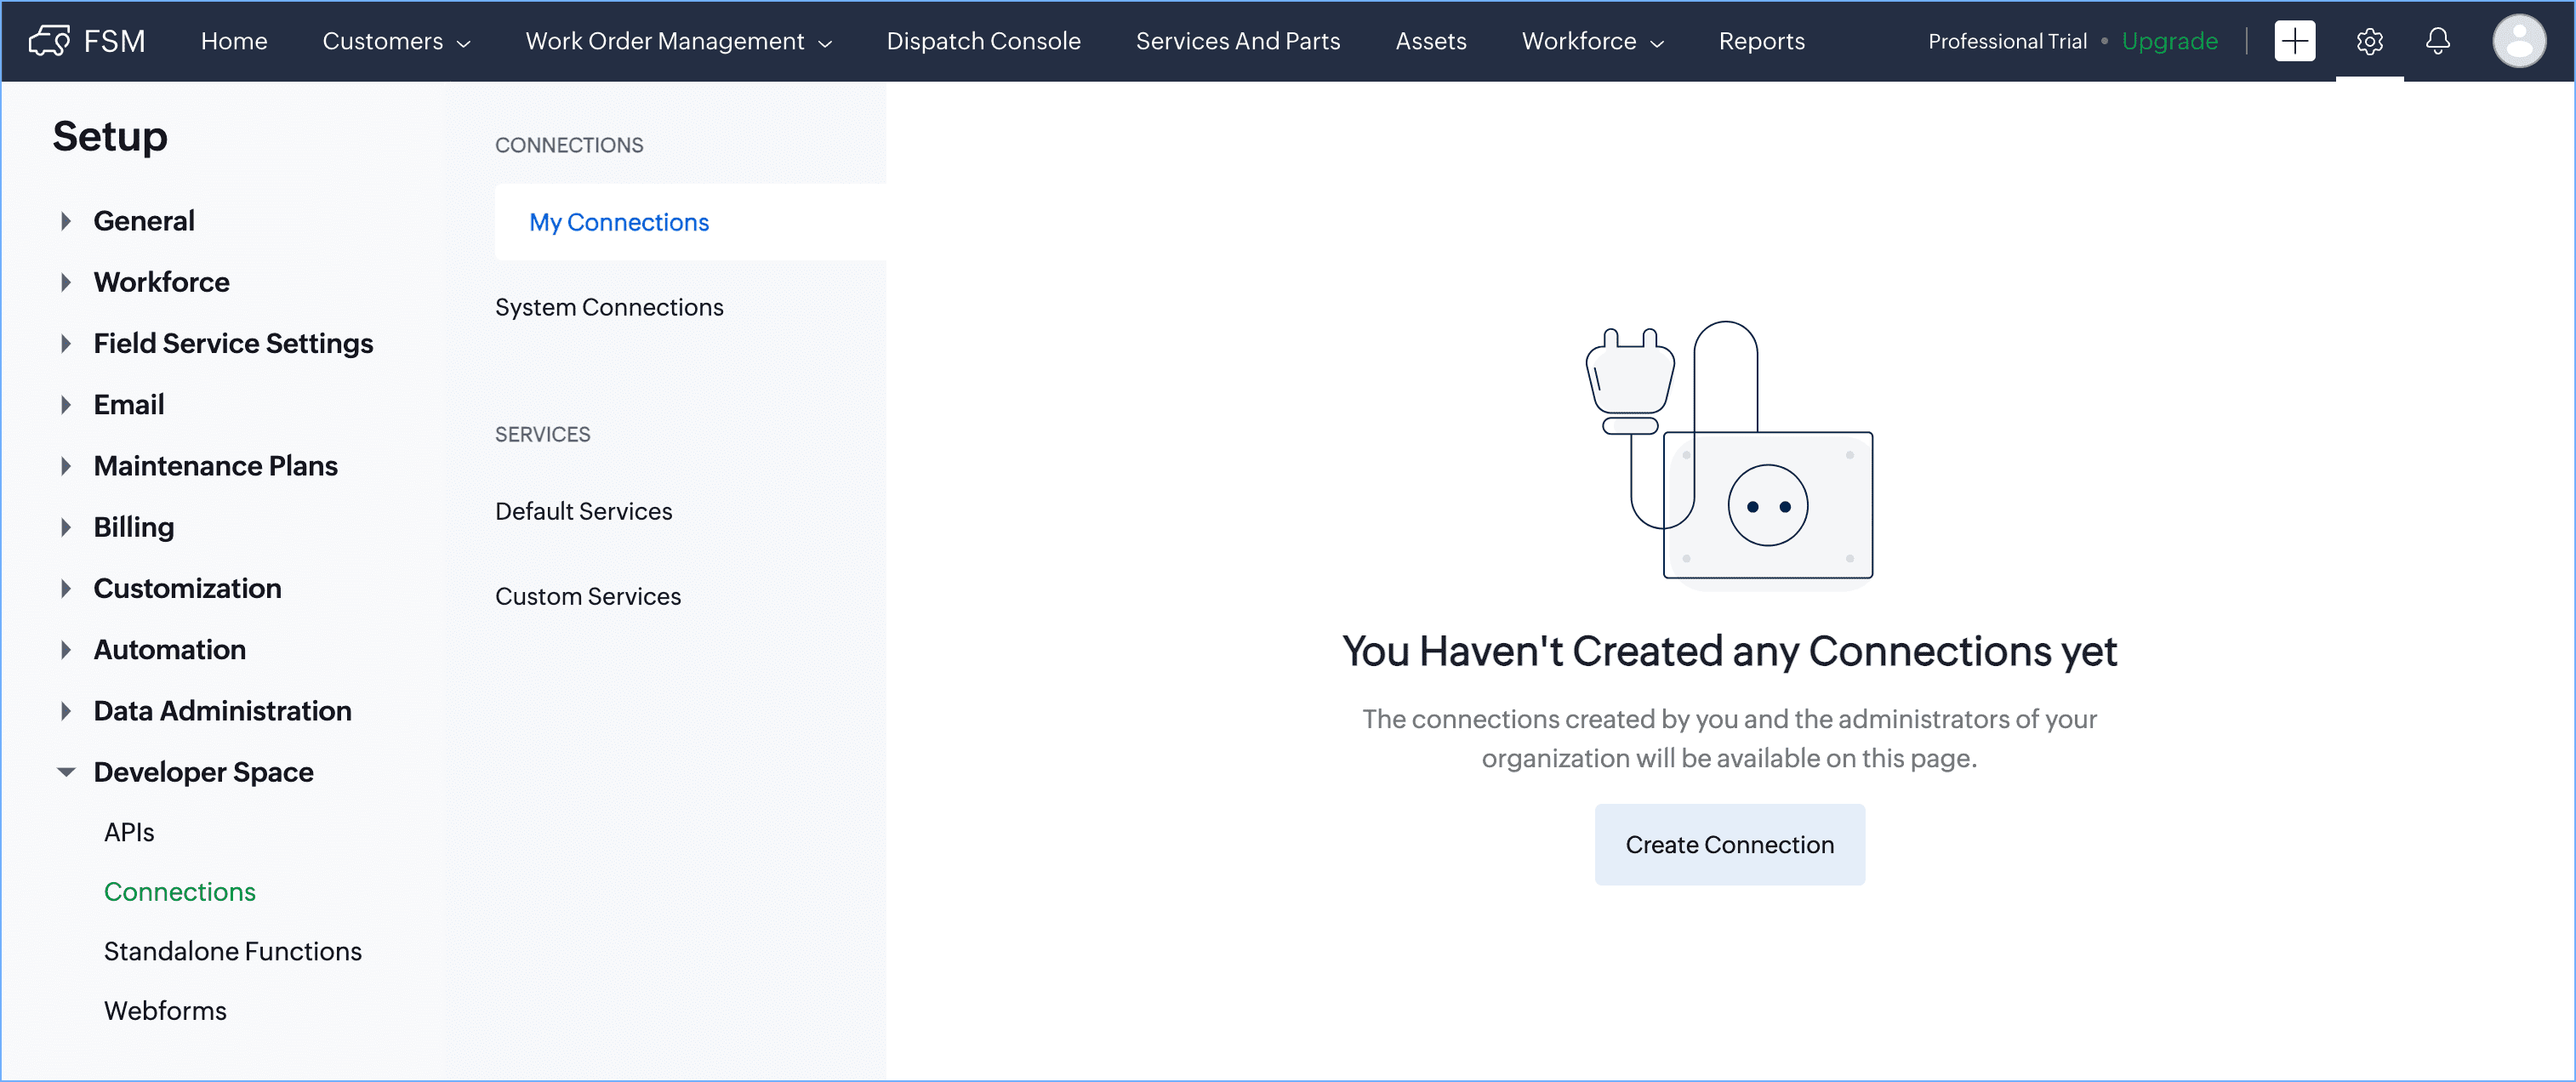Open Custom Services
The height and width of the screenshot is (1082, 2576).
(x=588, y=596)
